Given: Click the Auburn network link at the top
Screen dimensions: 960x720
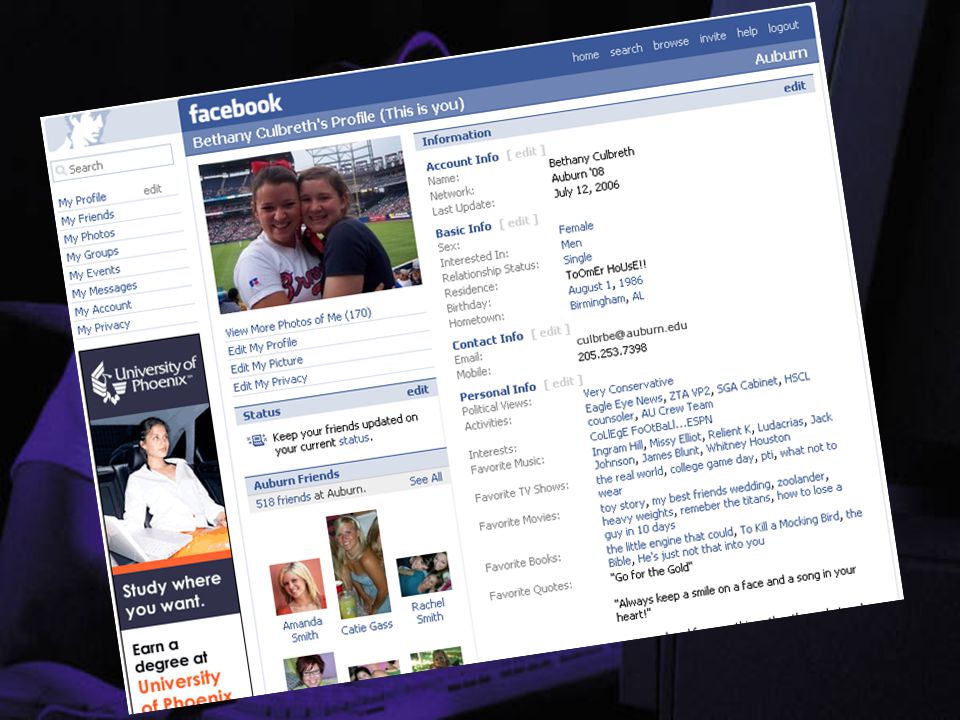Looking at the screenshot, I should [x=781, y=57].
